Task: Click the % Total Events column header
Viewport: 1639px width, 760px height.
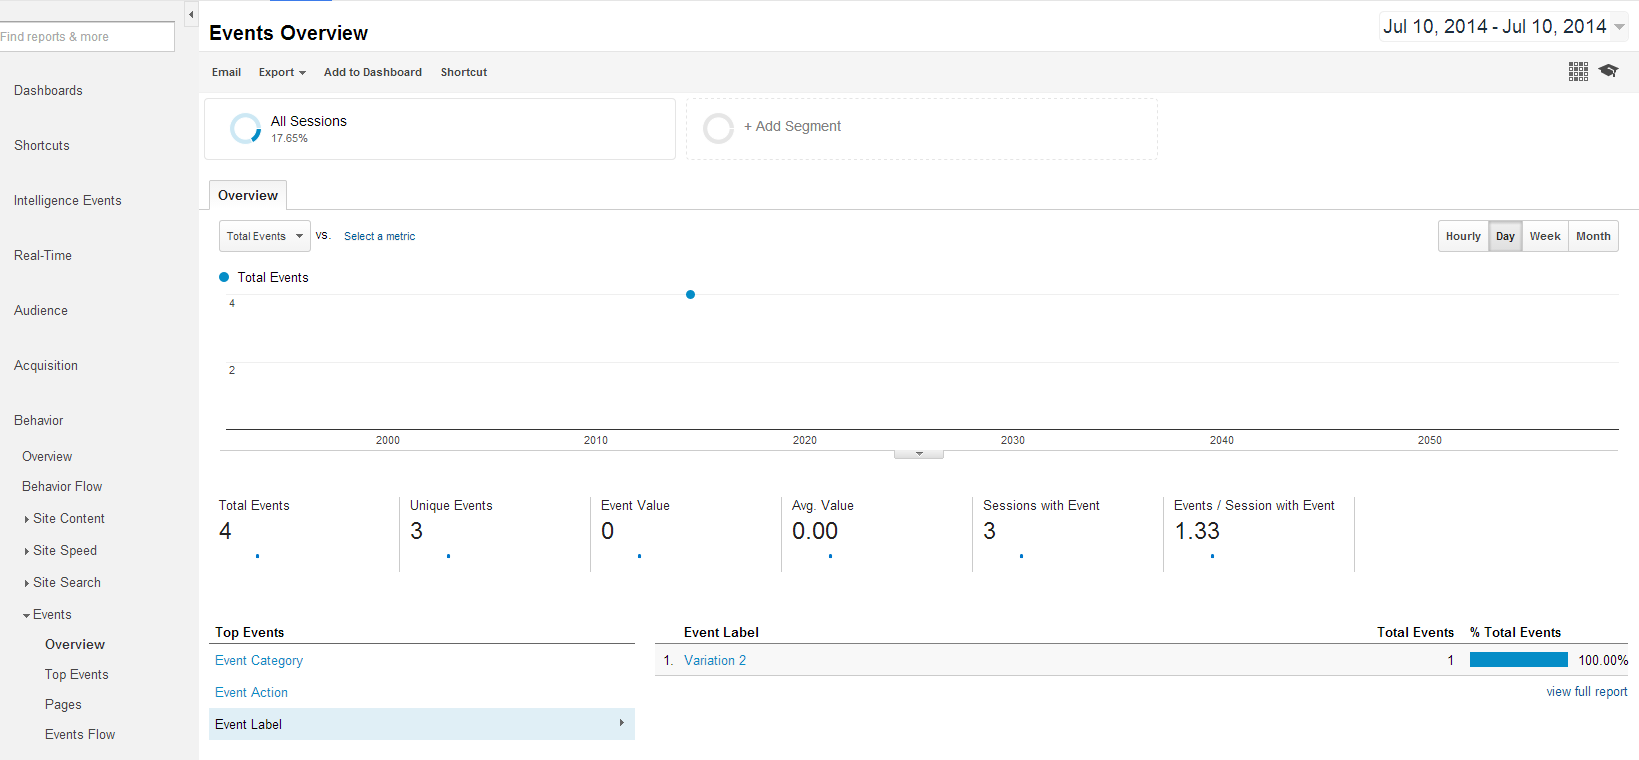Action: pos(1515,632)
